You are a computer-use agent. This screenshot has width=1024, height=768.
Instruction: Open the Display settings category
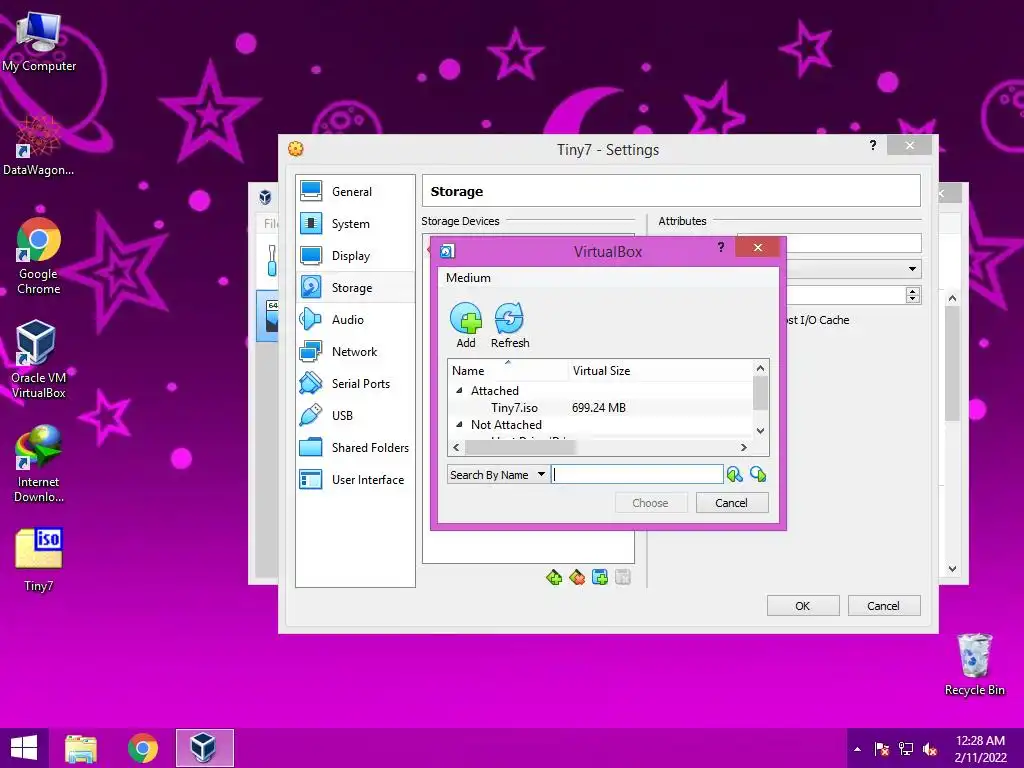pos(355,255)
